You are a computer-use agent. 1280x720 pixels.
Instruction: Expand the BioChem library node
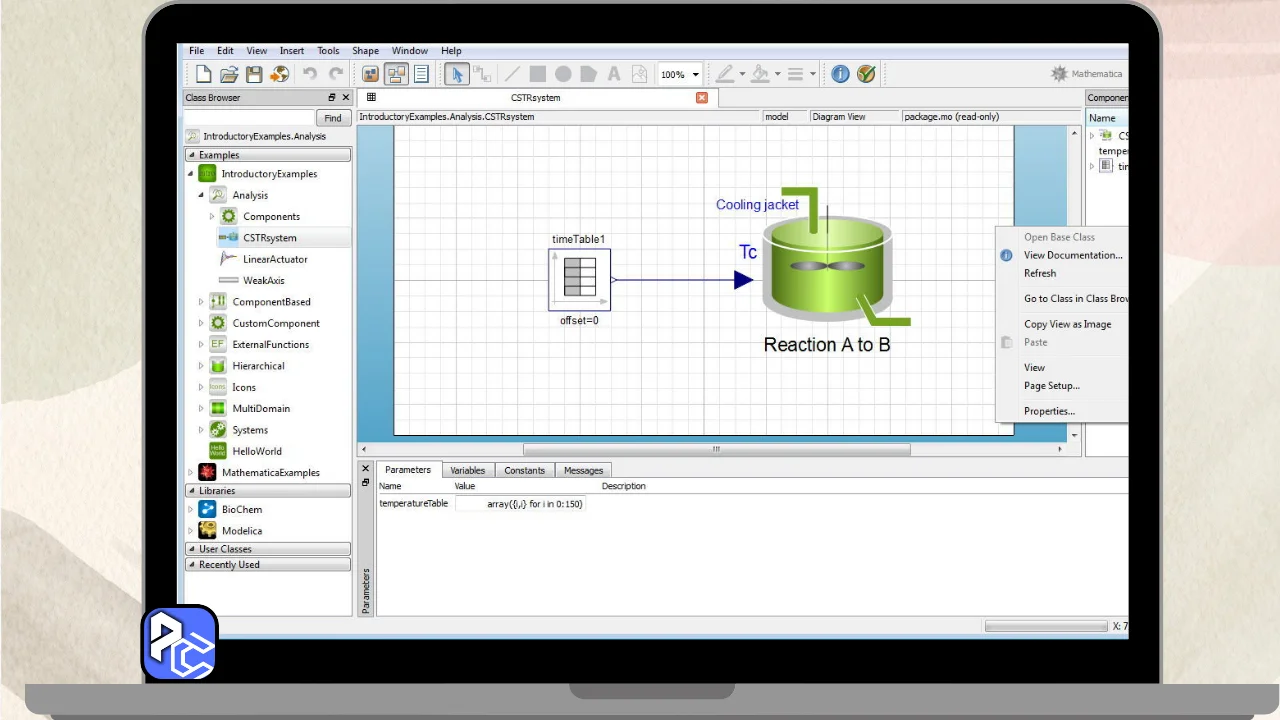191,510
